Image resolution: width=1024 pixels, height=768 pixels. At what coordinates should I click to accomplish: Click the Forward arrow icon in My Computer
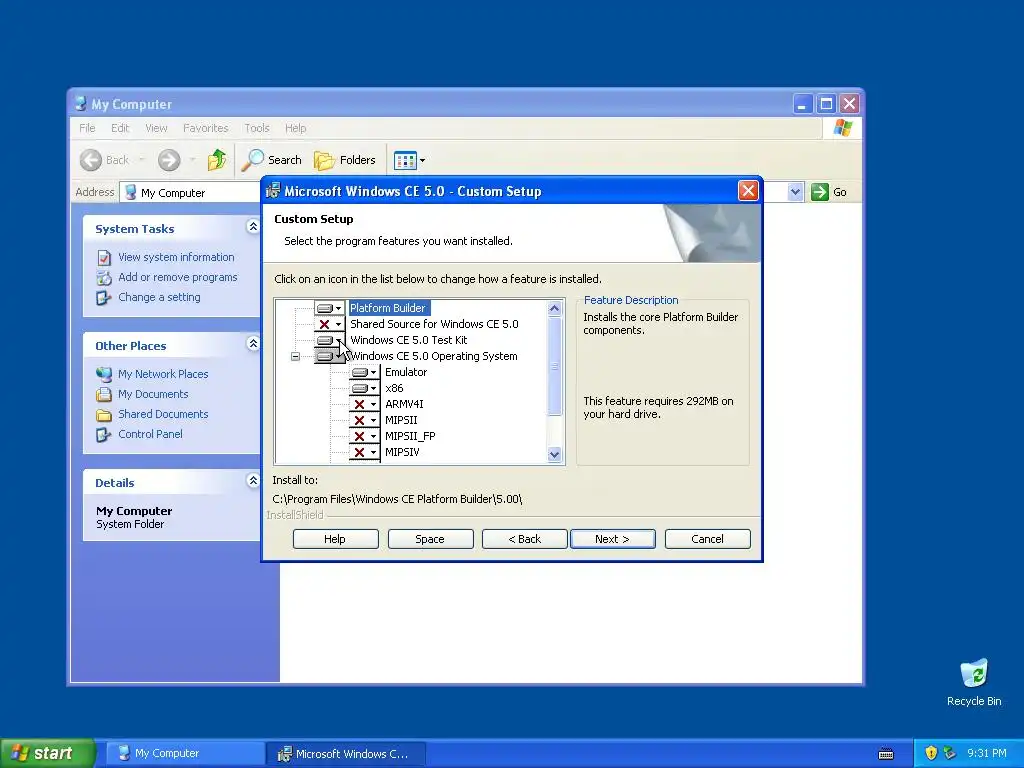tap(168, 160)
